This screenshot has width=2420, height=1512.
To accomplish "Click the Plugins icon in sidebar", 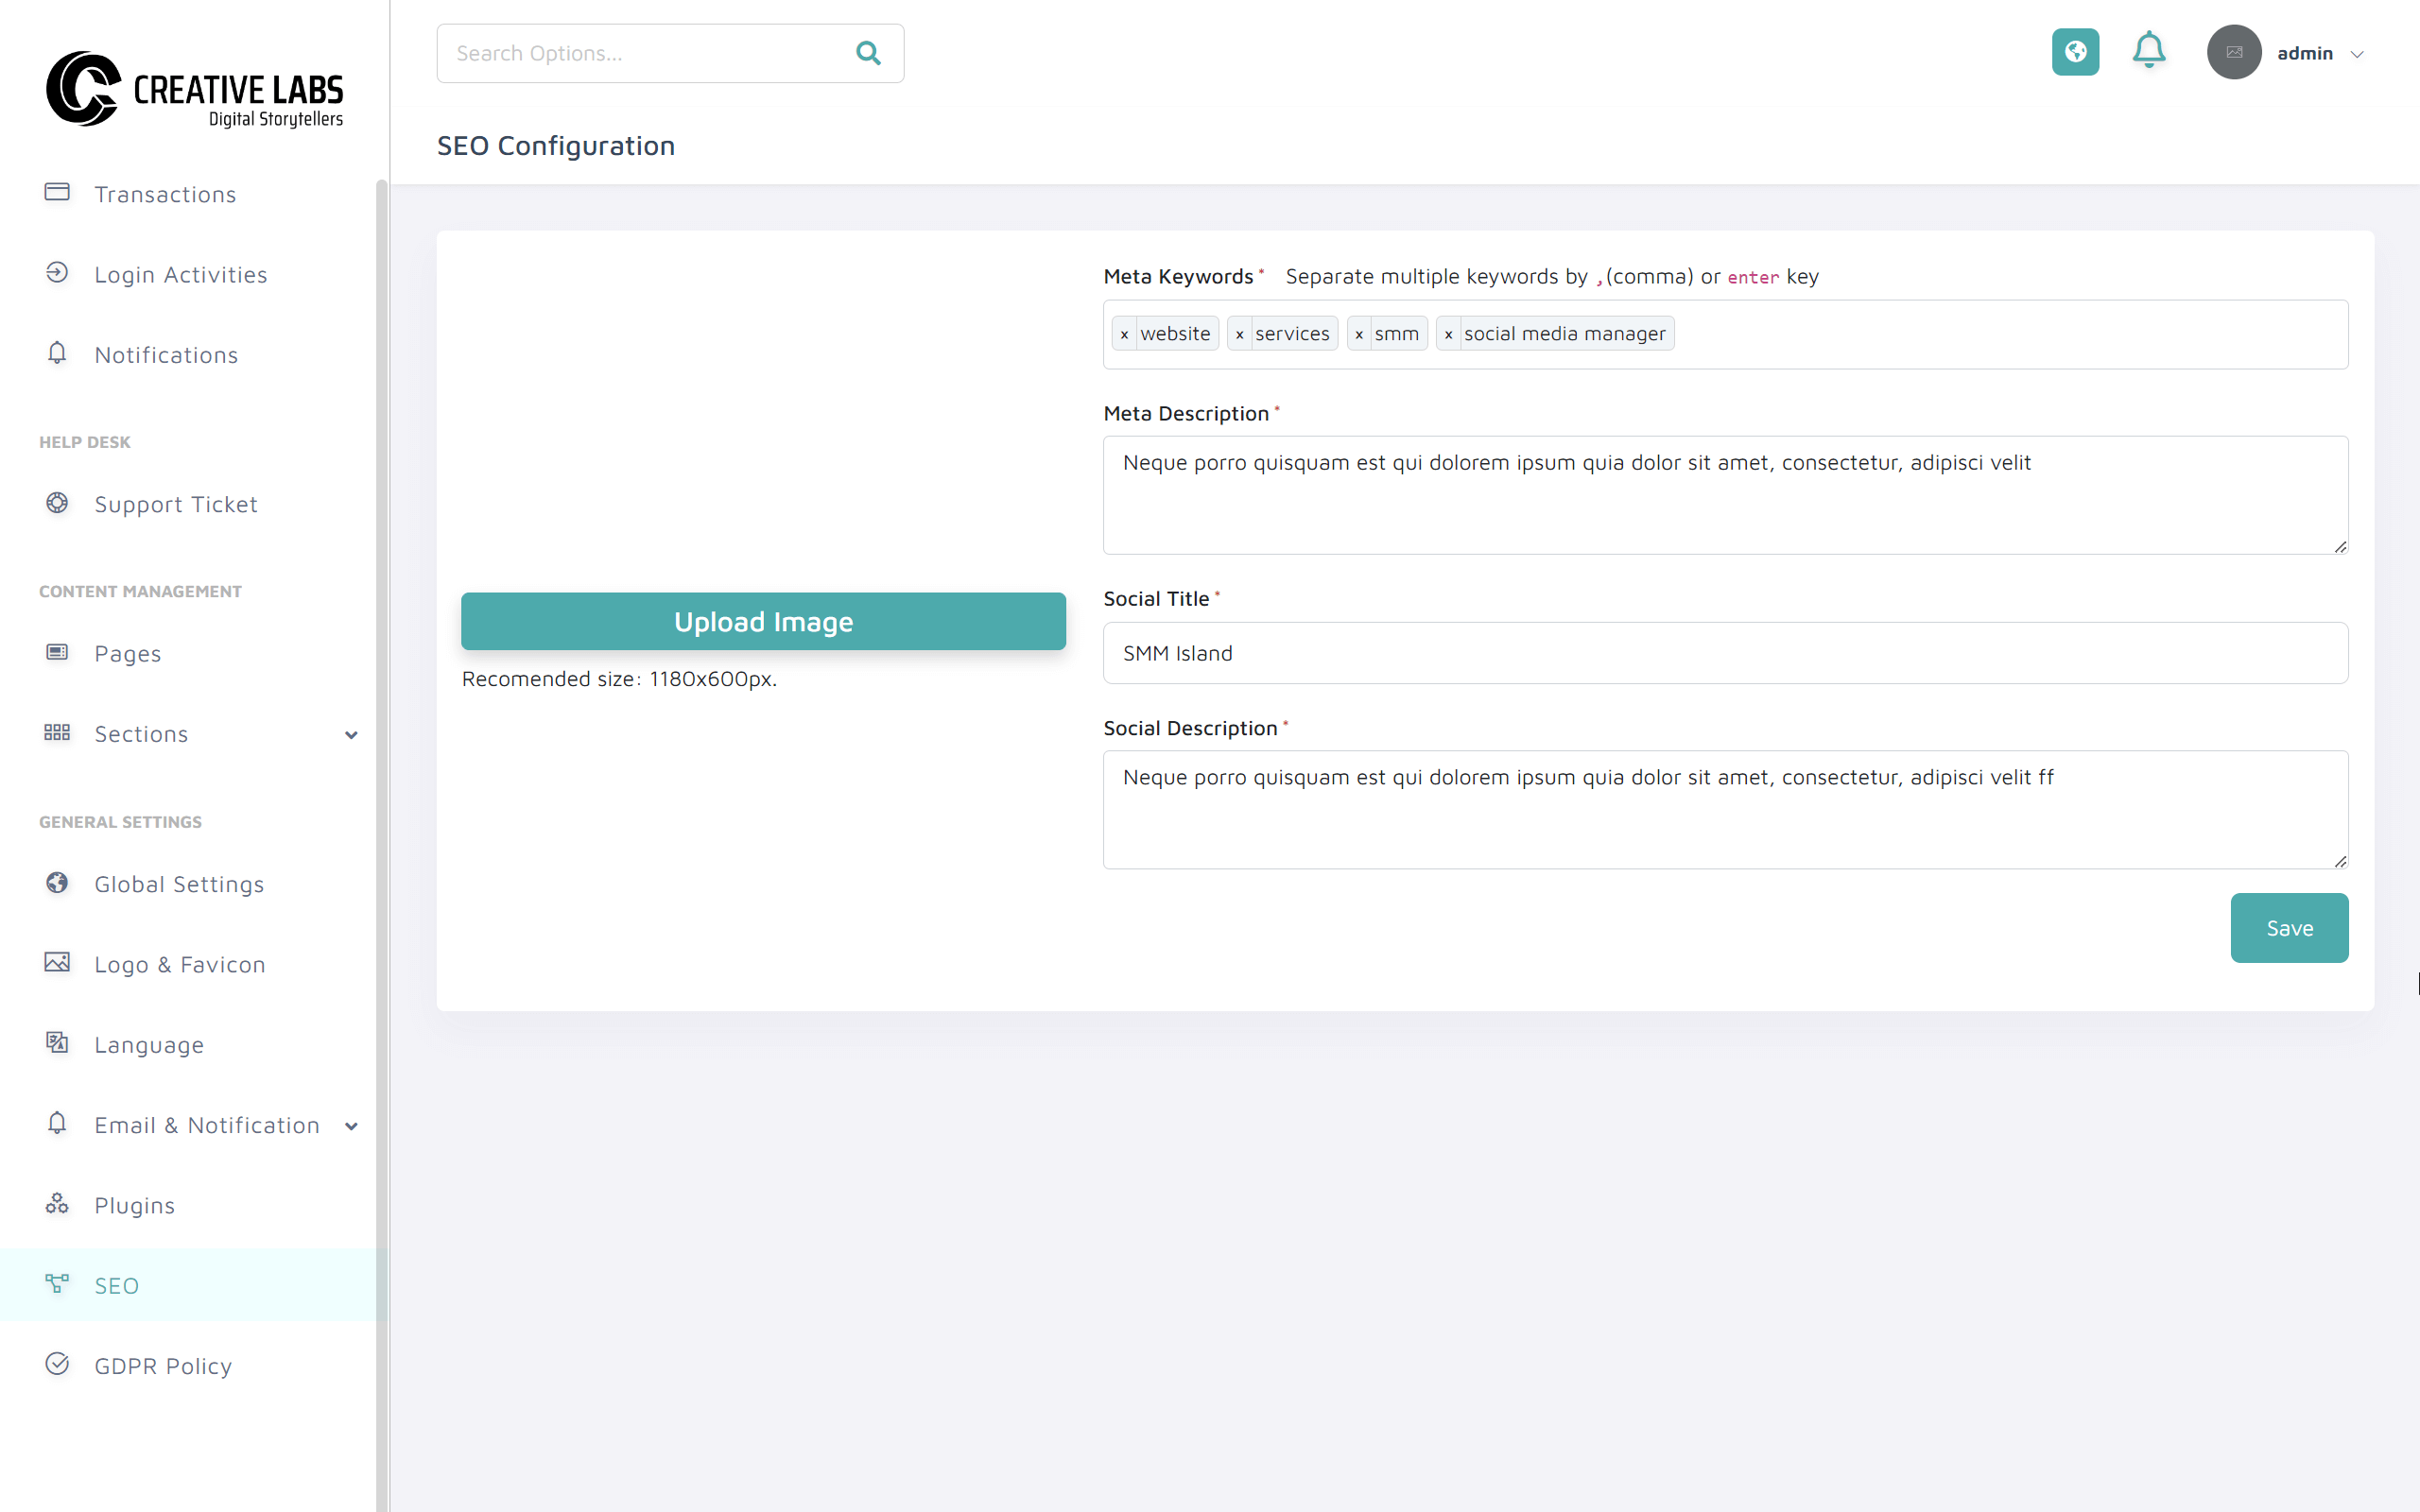I will [57, 1204].
